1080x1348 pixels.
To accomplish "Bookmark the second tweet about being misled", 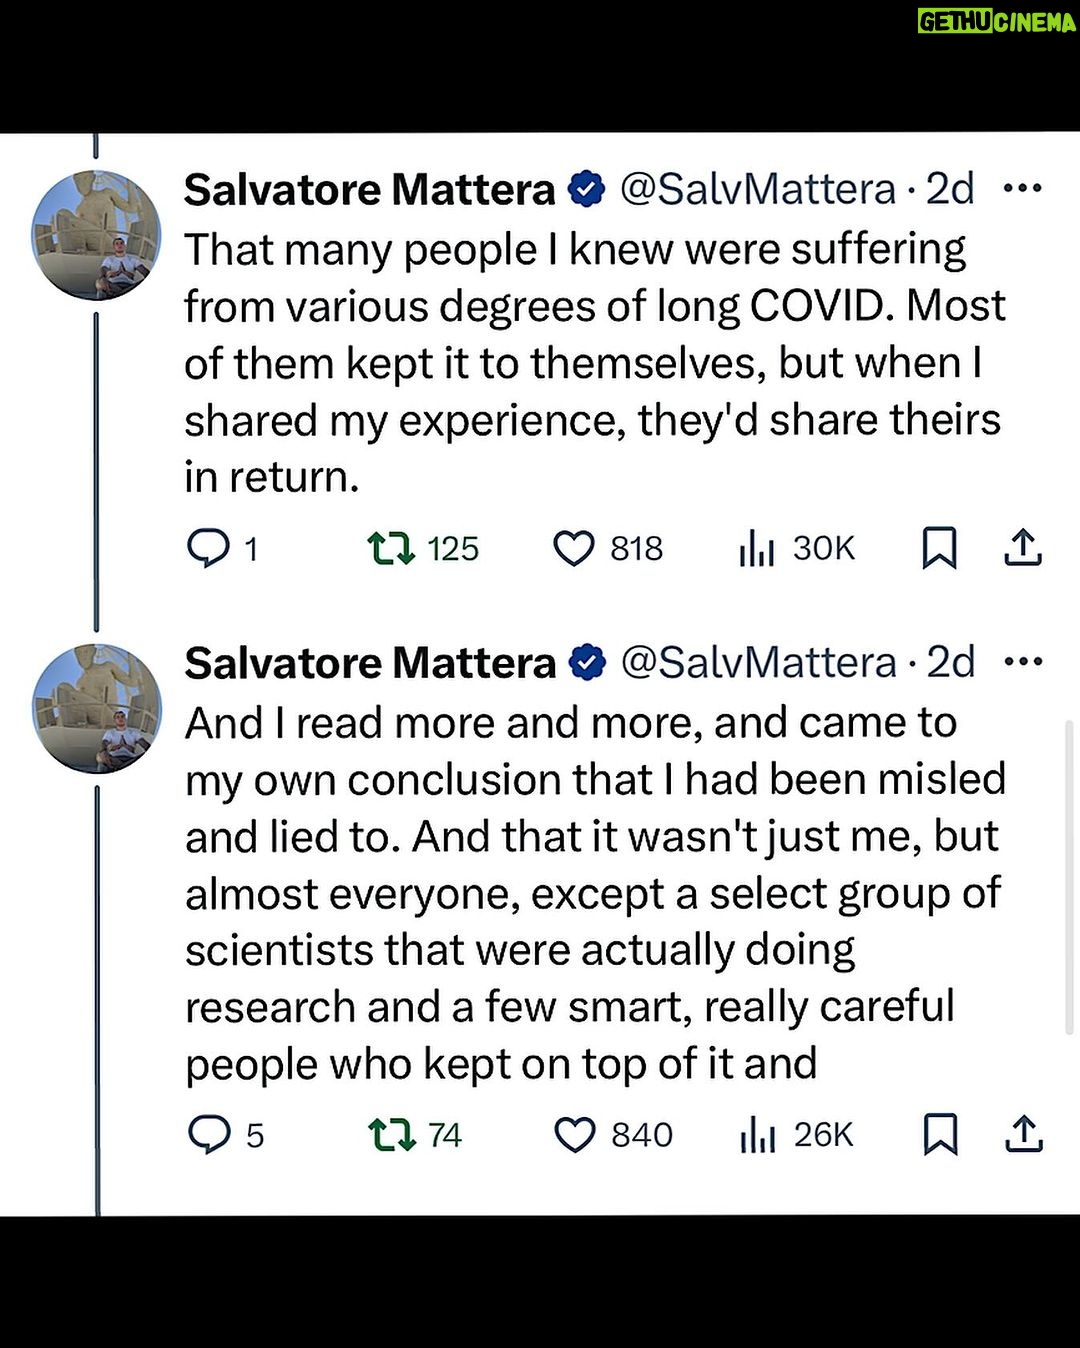I will [940, 1135].
